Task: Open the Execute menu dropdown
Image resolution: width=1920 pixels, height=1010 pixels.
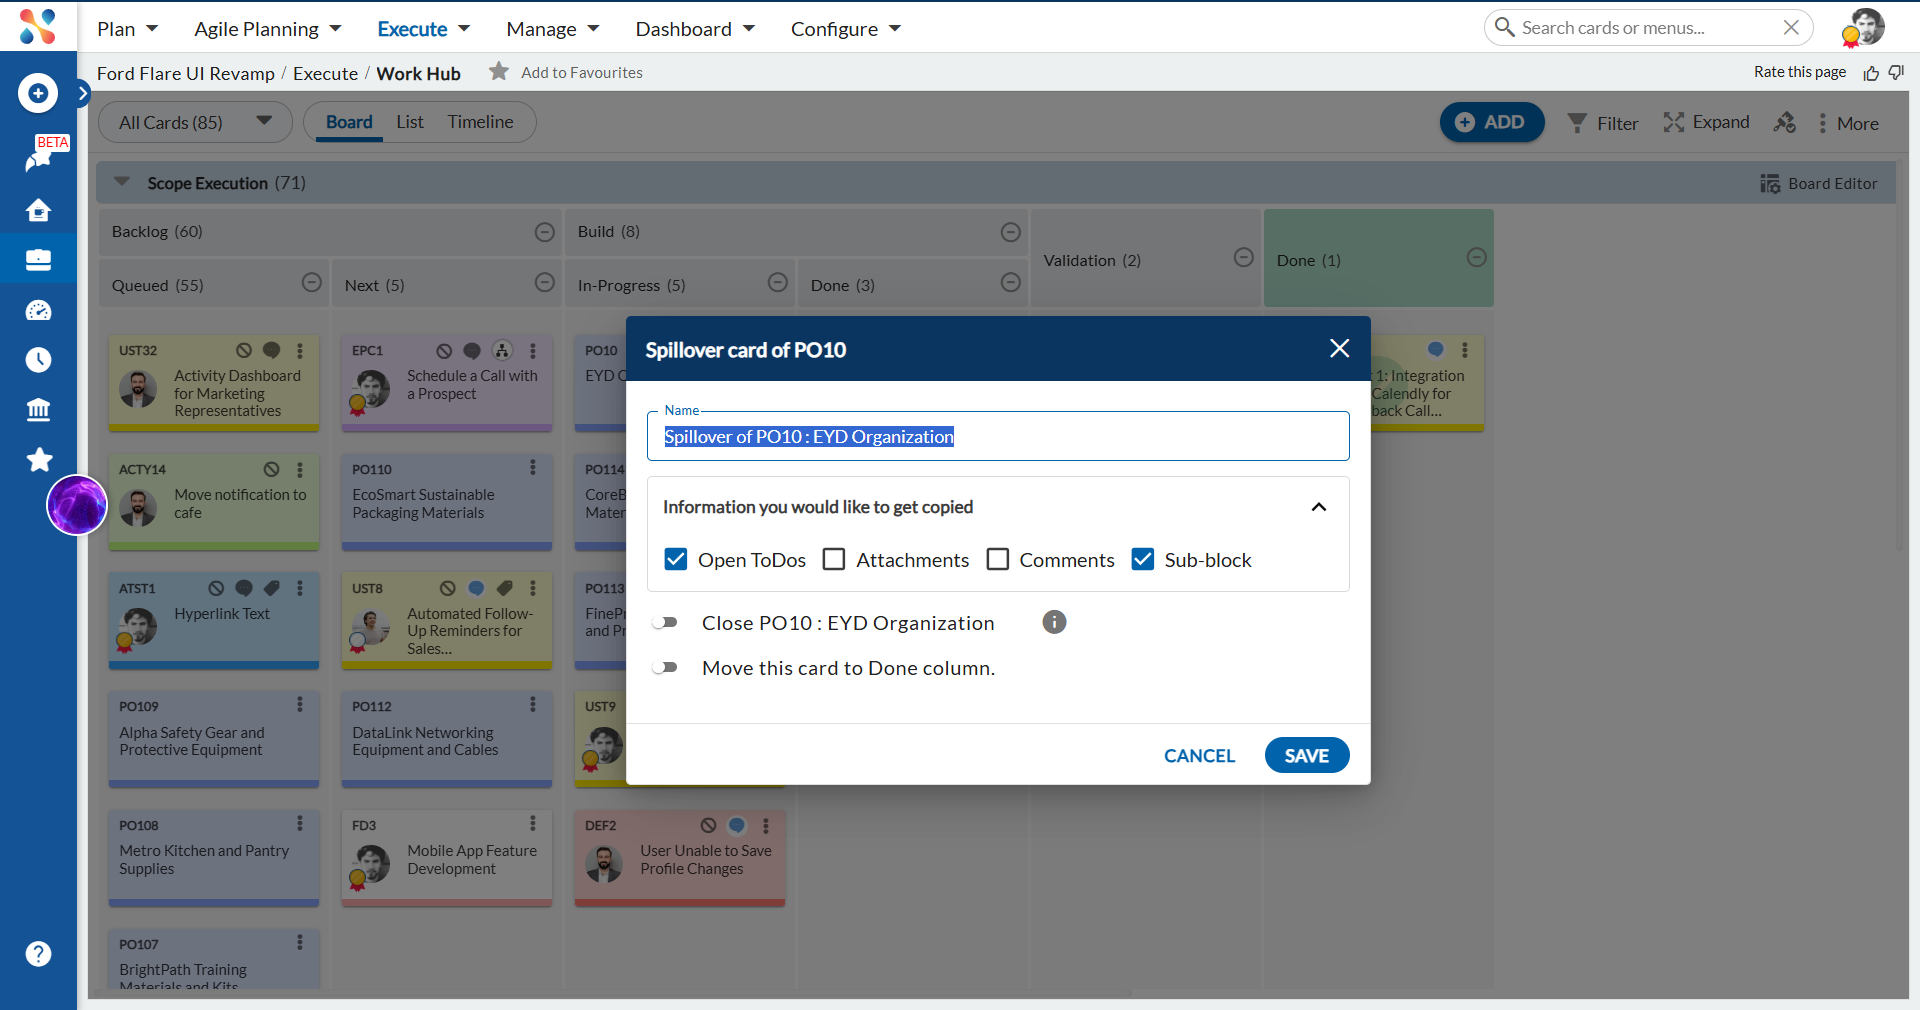Action: [423, 29]
